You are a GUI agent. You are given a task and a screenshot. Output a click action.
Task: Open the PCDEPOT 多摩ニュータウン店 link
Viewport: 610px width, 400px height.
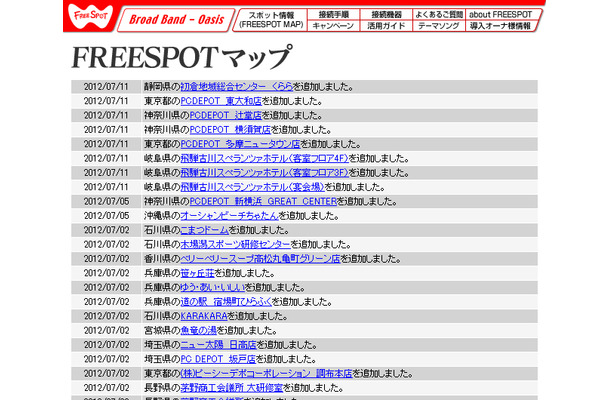(240, 144)
